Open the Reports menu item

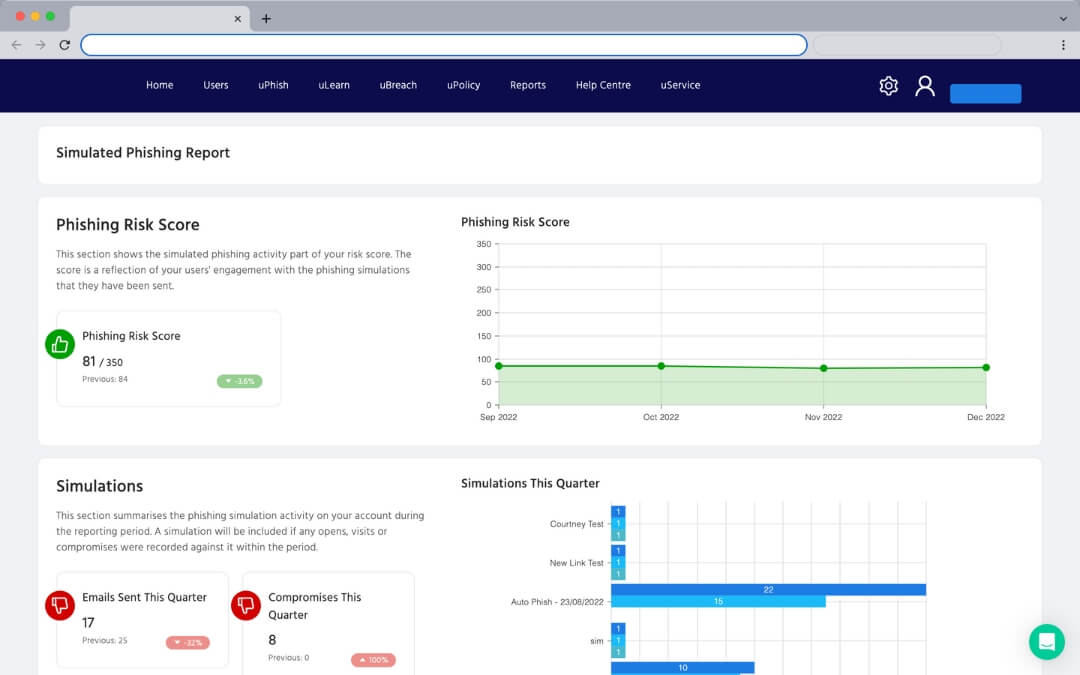point(528,85)
